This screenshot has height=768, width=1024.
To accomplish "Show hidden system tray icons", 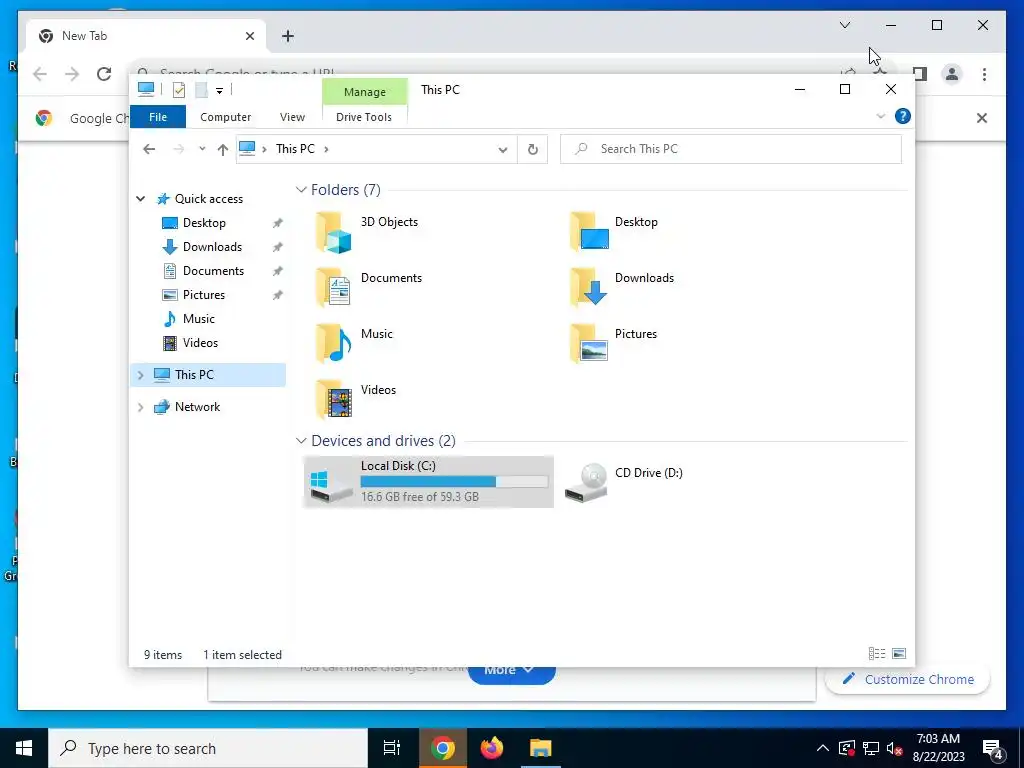I will click(823, 748).
